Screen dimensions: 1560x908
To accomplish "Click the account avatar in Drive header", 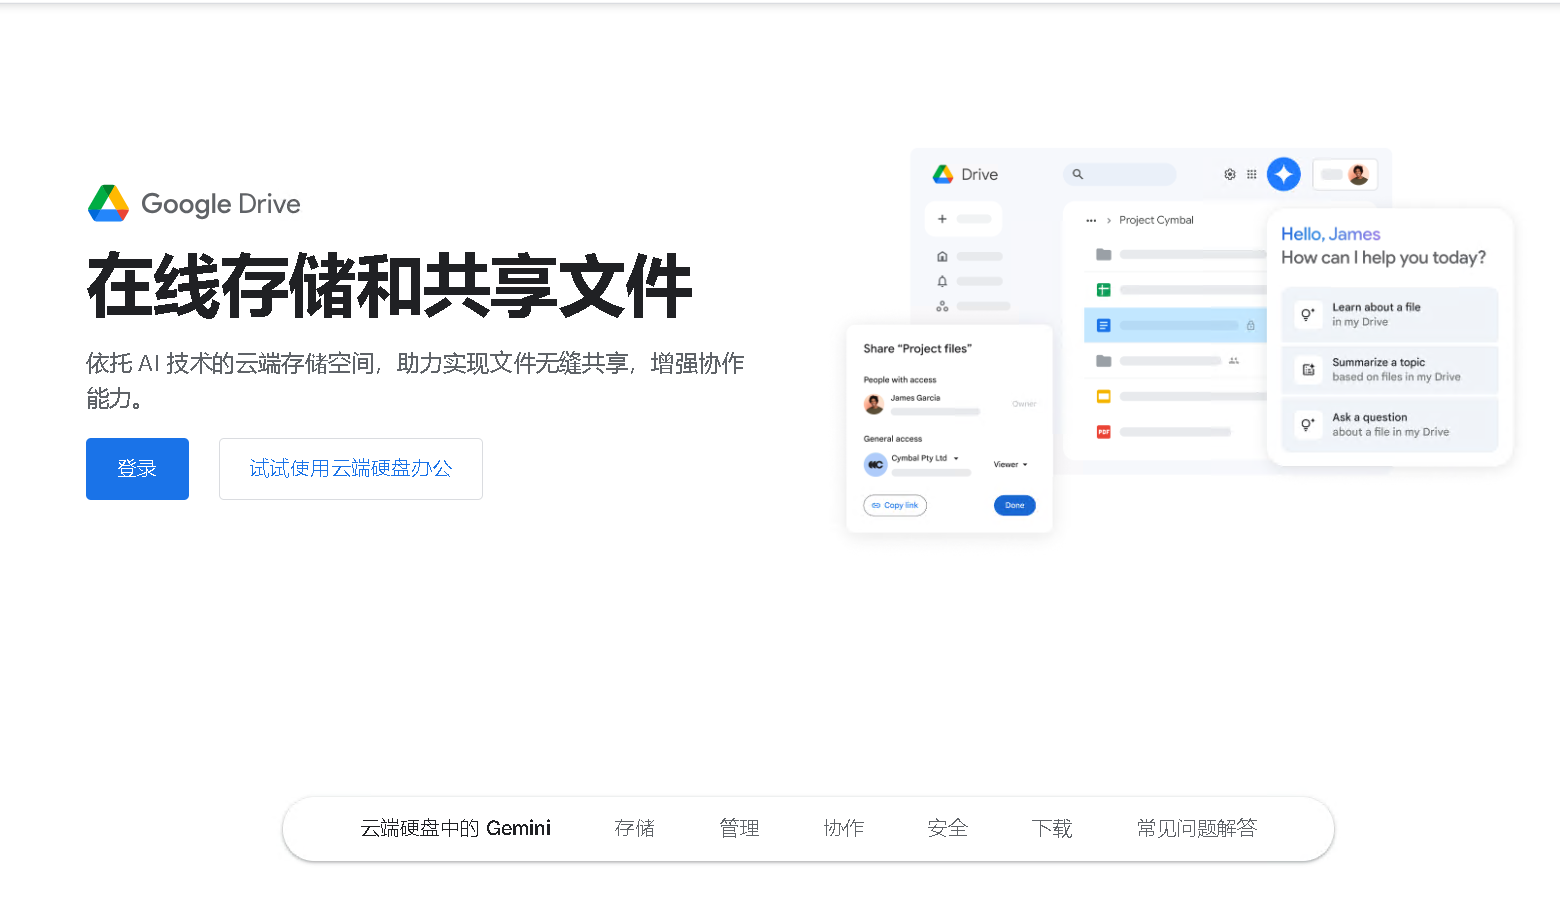I will (x=1358, y=174).
